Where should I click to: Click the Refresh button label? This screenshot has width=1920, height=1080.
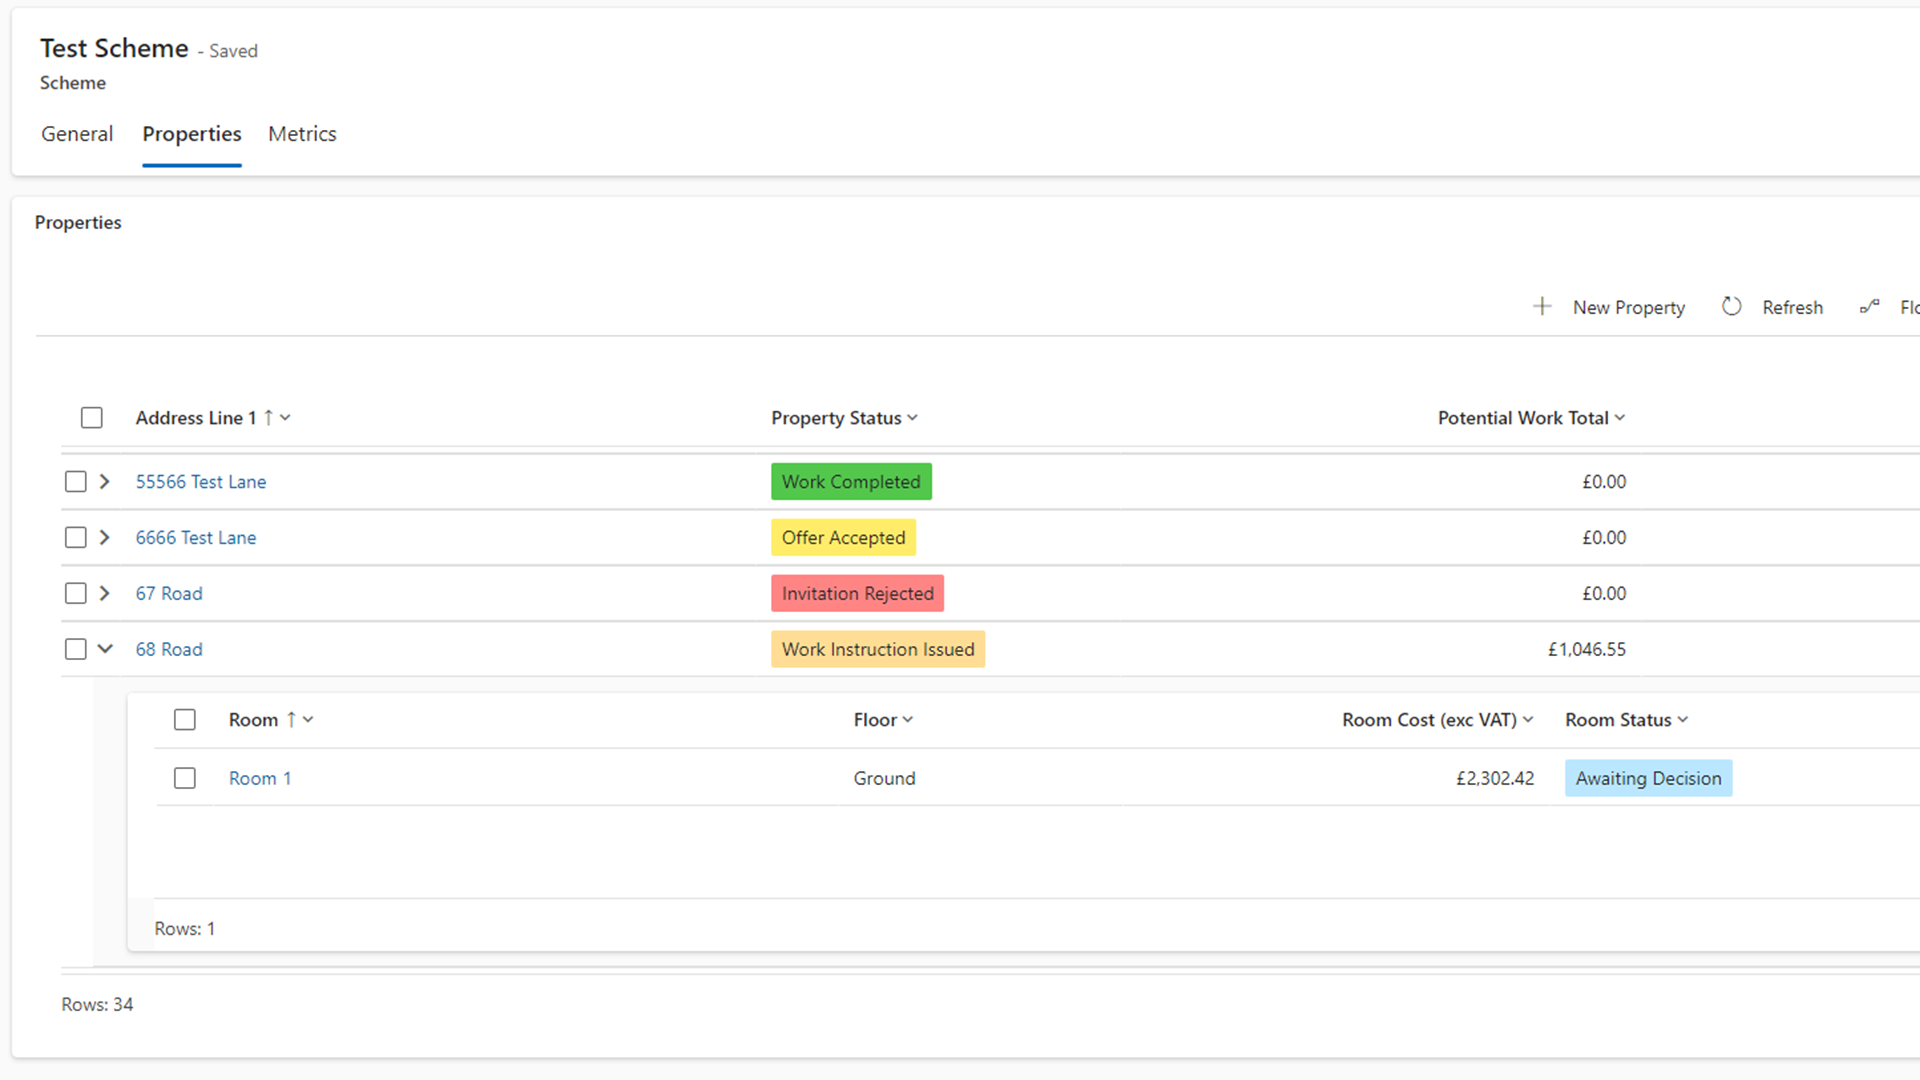tap(1793, 308)
